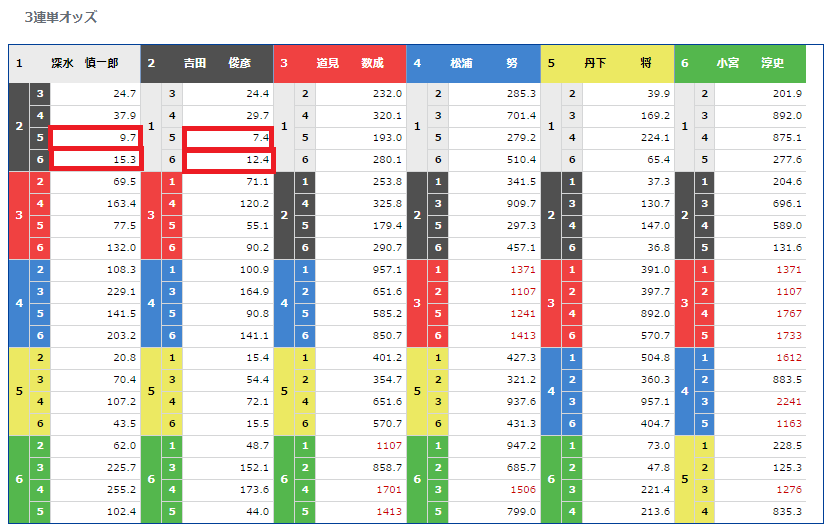Click the 15.4 odds cell
This screenshot has height=528, width=829.
[x=228, y=358]
